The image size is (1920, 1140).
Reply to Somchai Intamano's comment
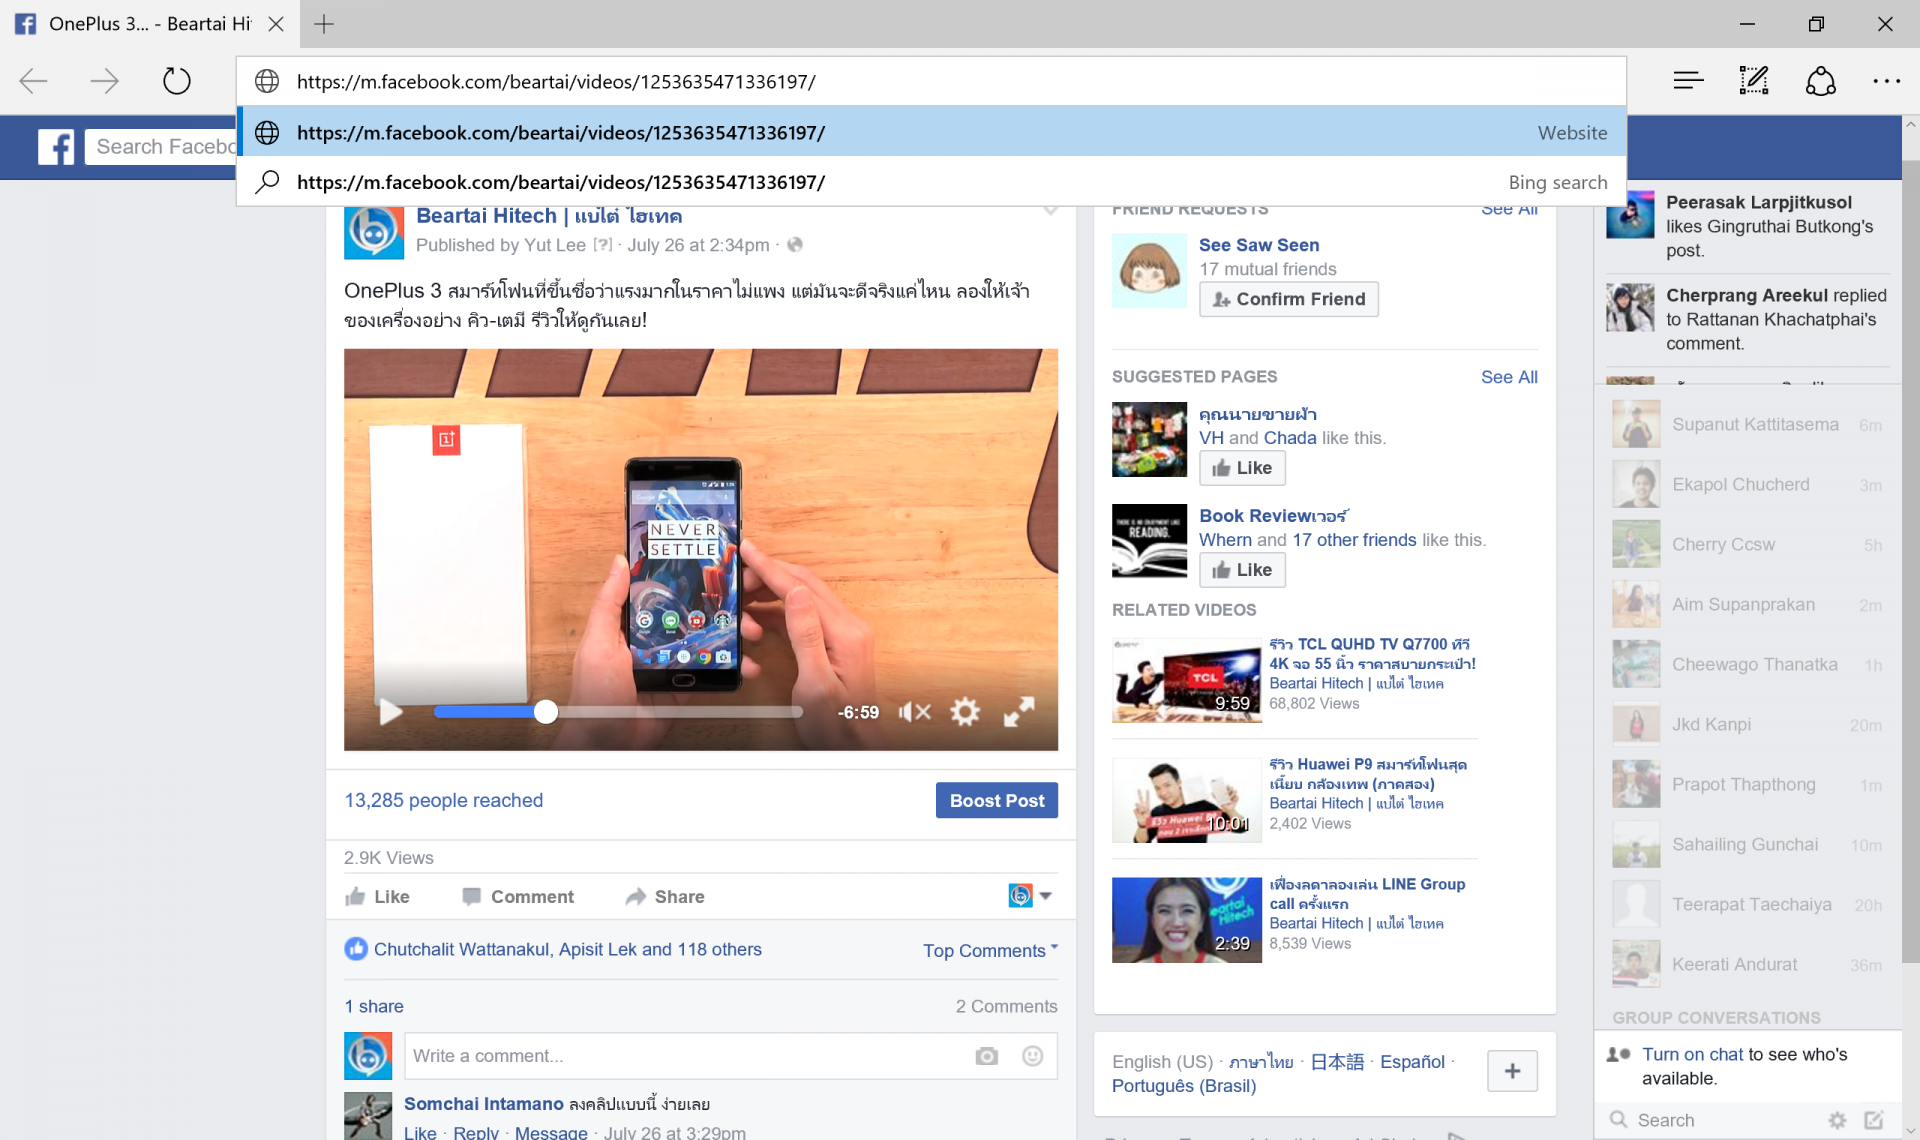coord(475,1132)
